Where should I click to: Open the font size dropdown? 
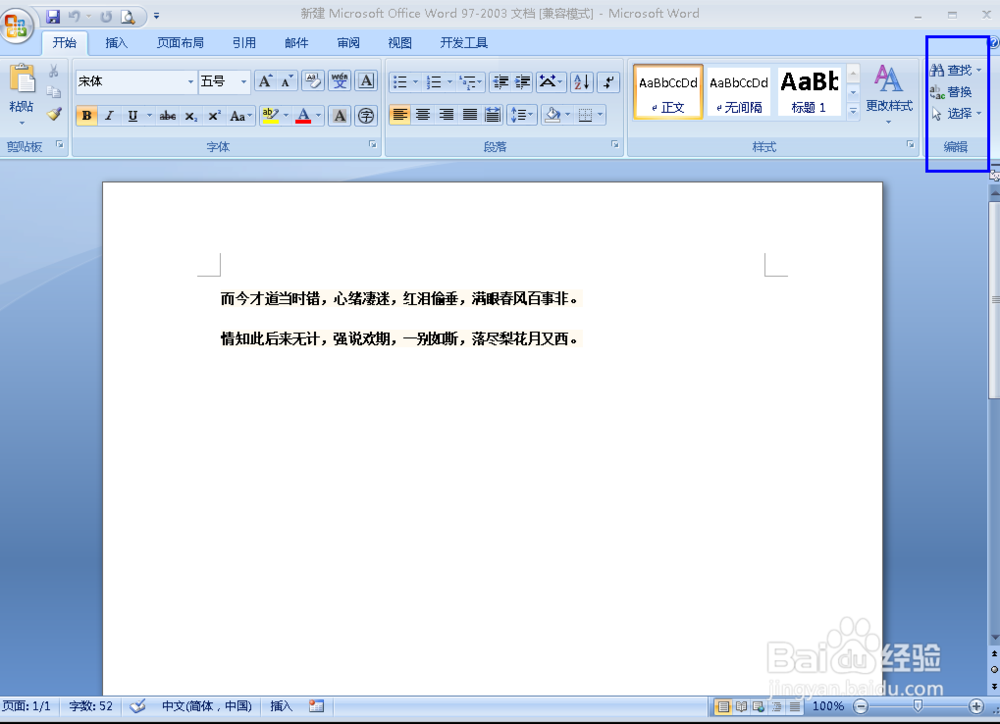pyautogui.click(x=243, y=82)
